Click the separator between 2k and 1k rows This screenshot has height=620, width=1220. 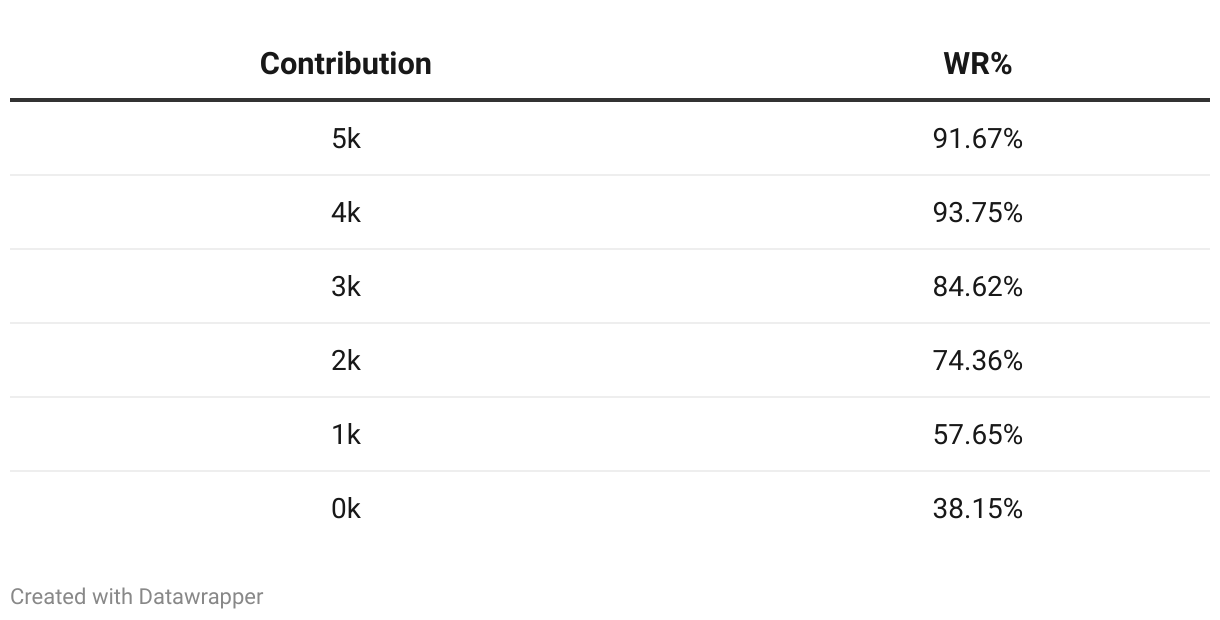tap(610, 397)
